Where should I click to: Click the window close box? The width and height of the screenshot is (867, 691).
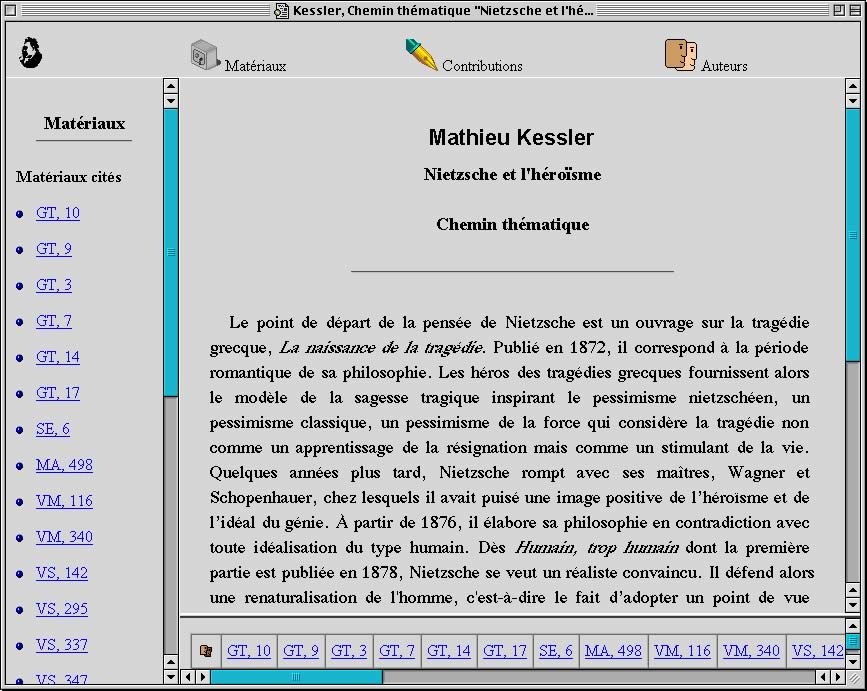11,10
